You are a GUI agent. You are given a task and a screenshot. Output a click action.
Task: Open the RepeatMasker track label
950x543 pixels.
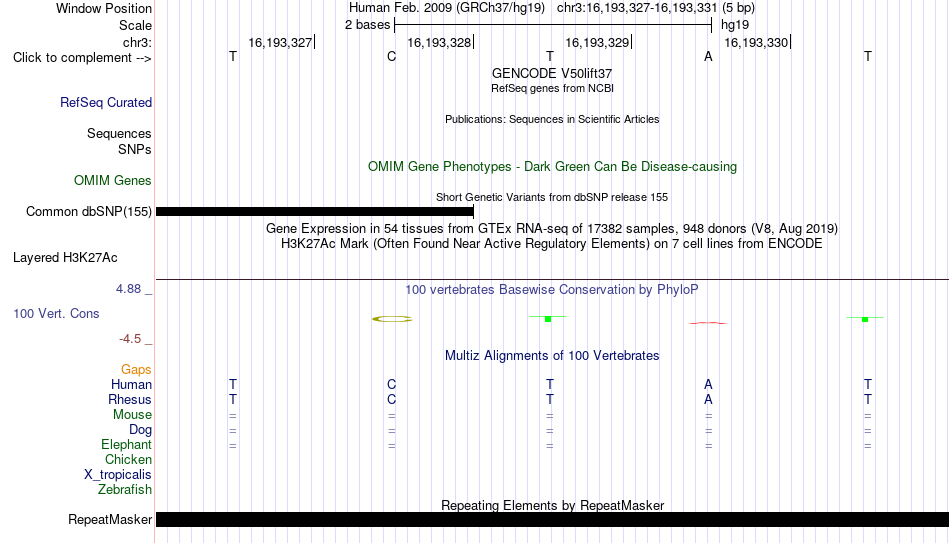point(110,519)
